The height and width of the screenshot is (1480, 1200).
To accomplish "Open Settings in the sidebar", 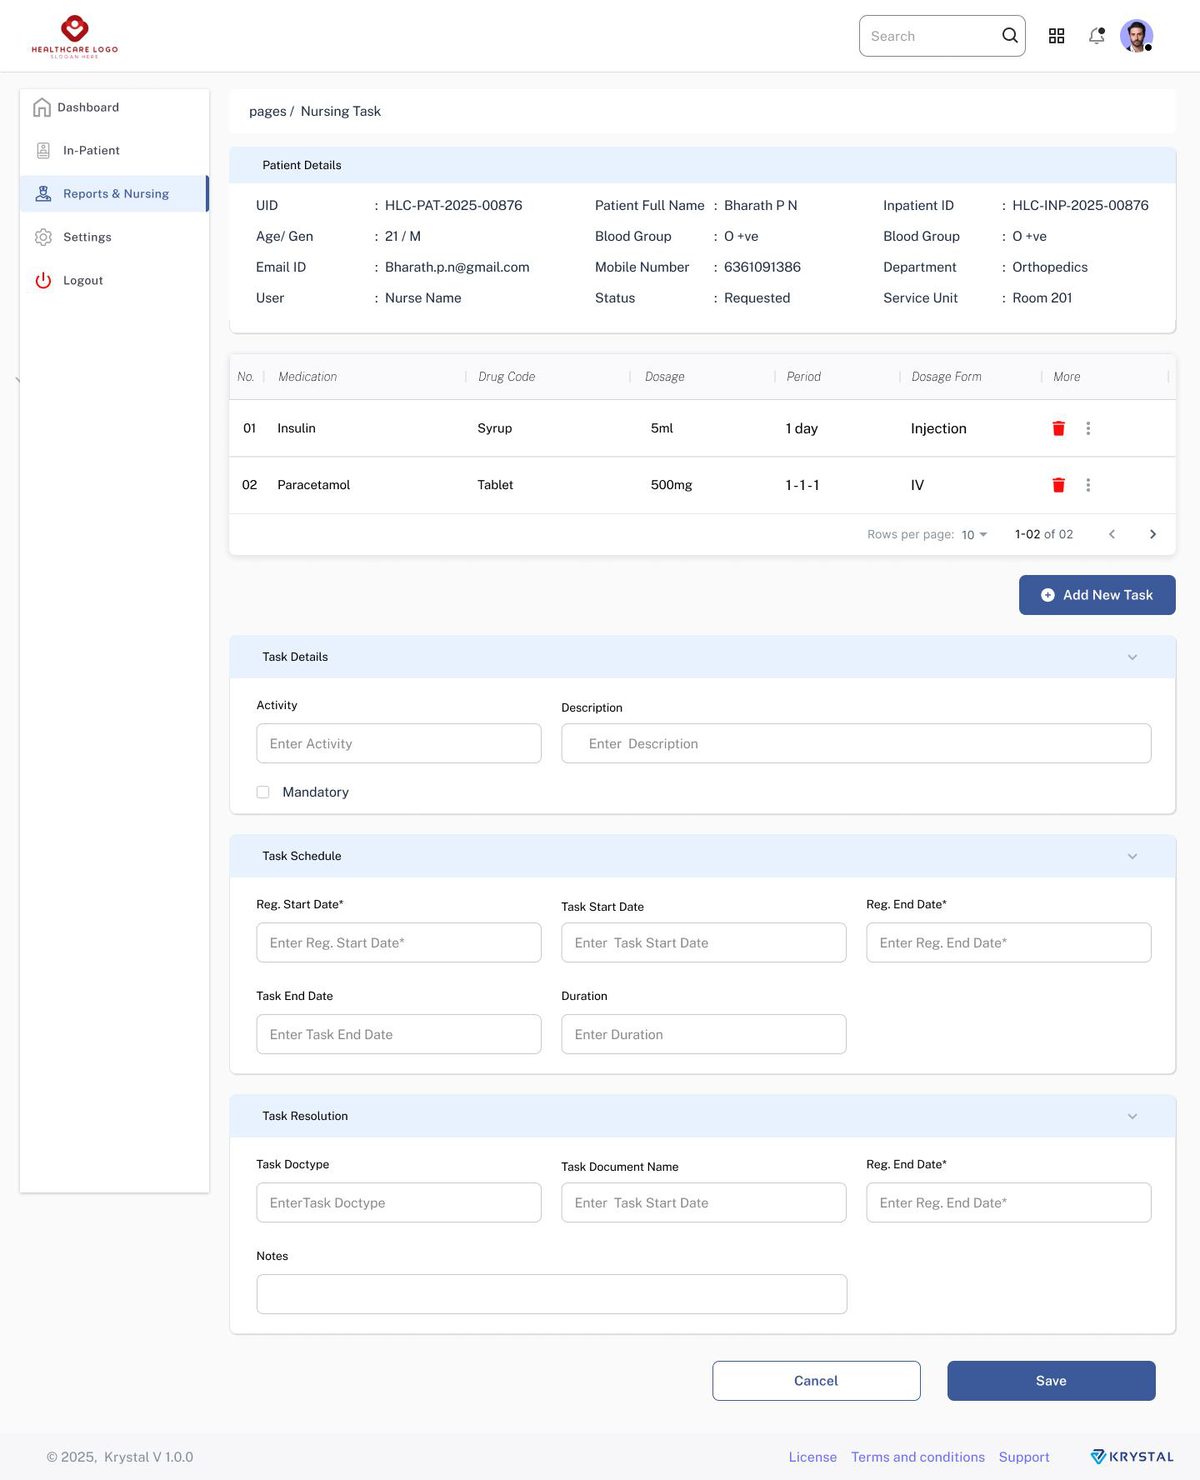I will 114,237.
